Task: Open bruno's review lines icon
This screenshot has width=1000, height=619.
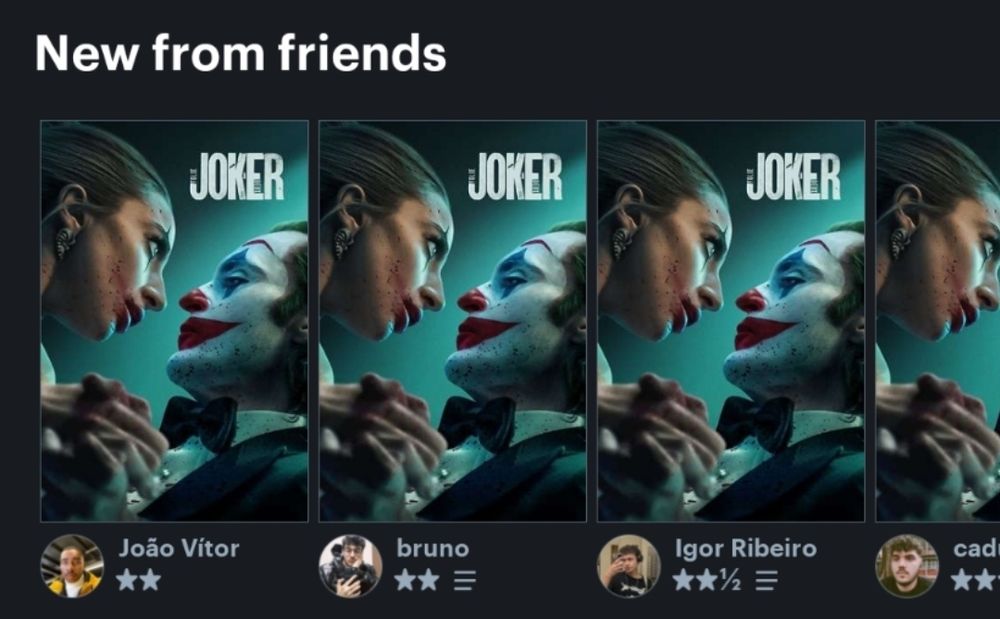Action: [465, 581]
